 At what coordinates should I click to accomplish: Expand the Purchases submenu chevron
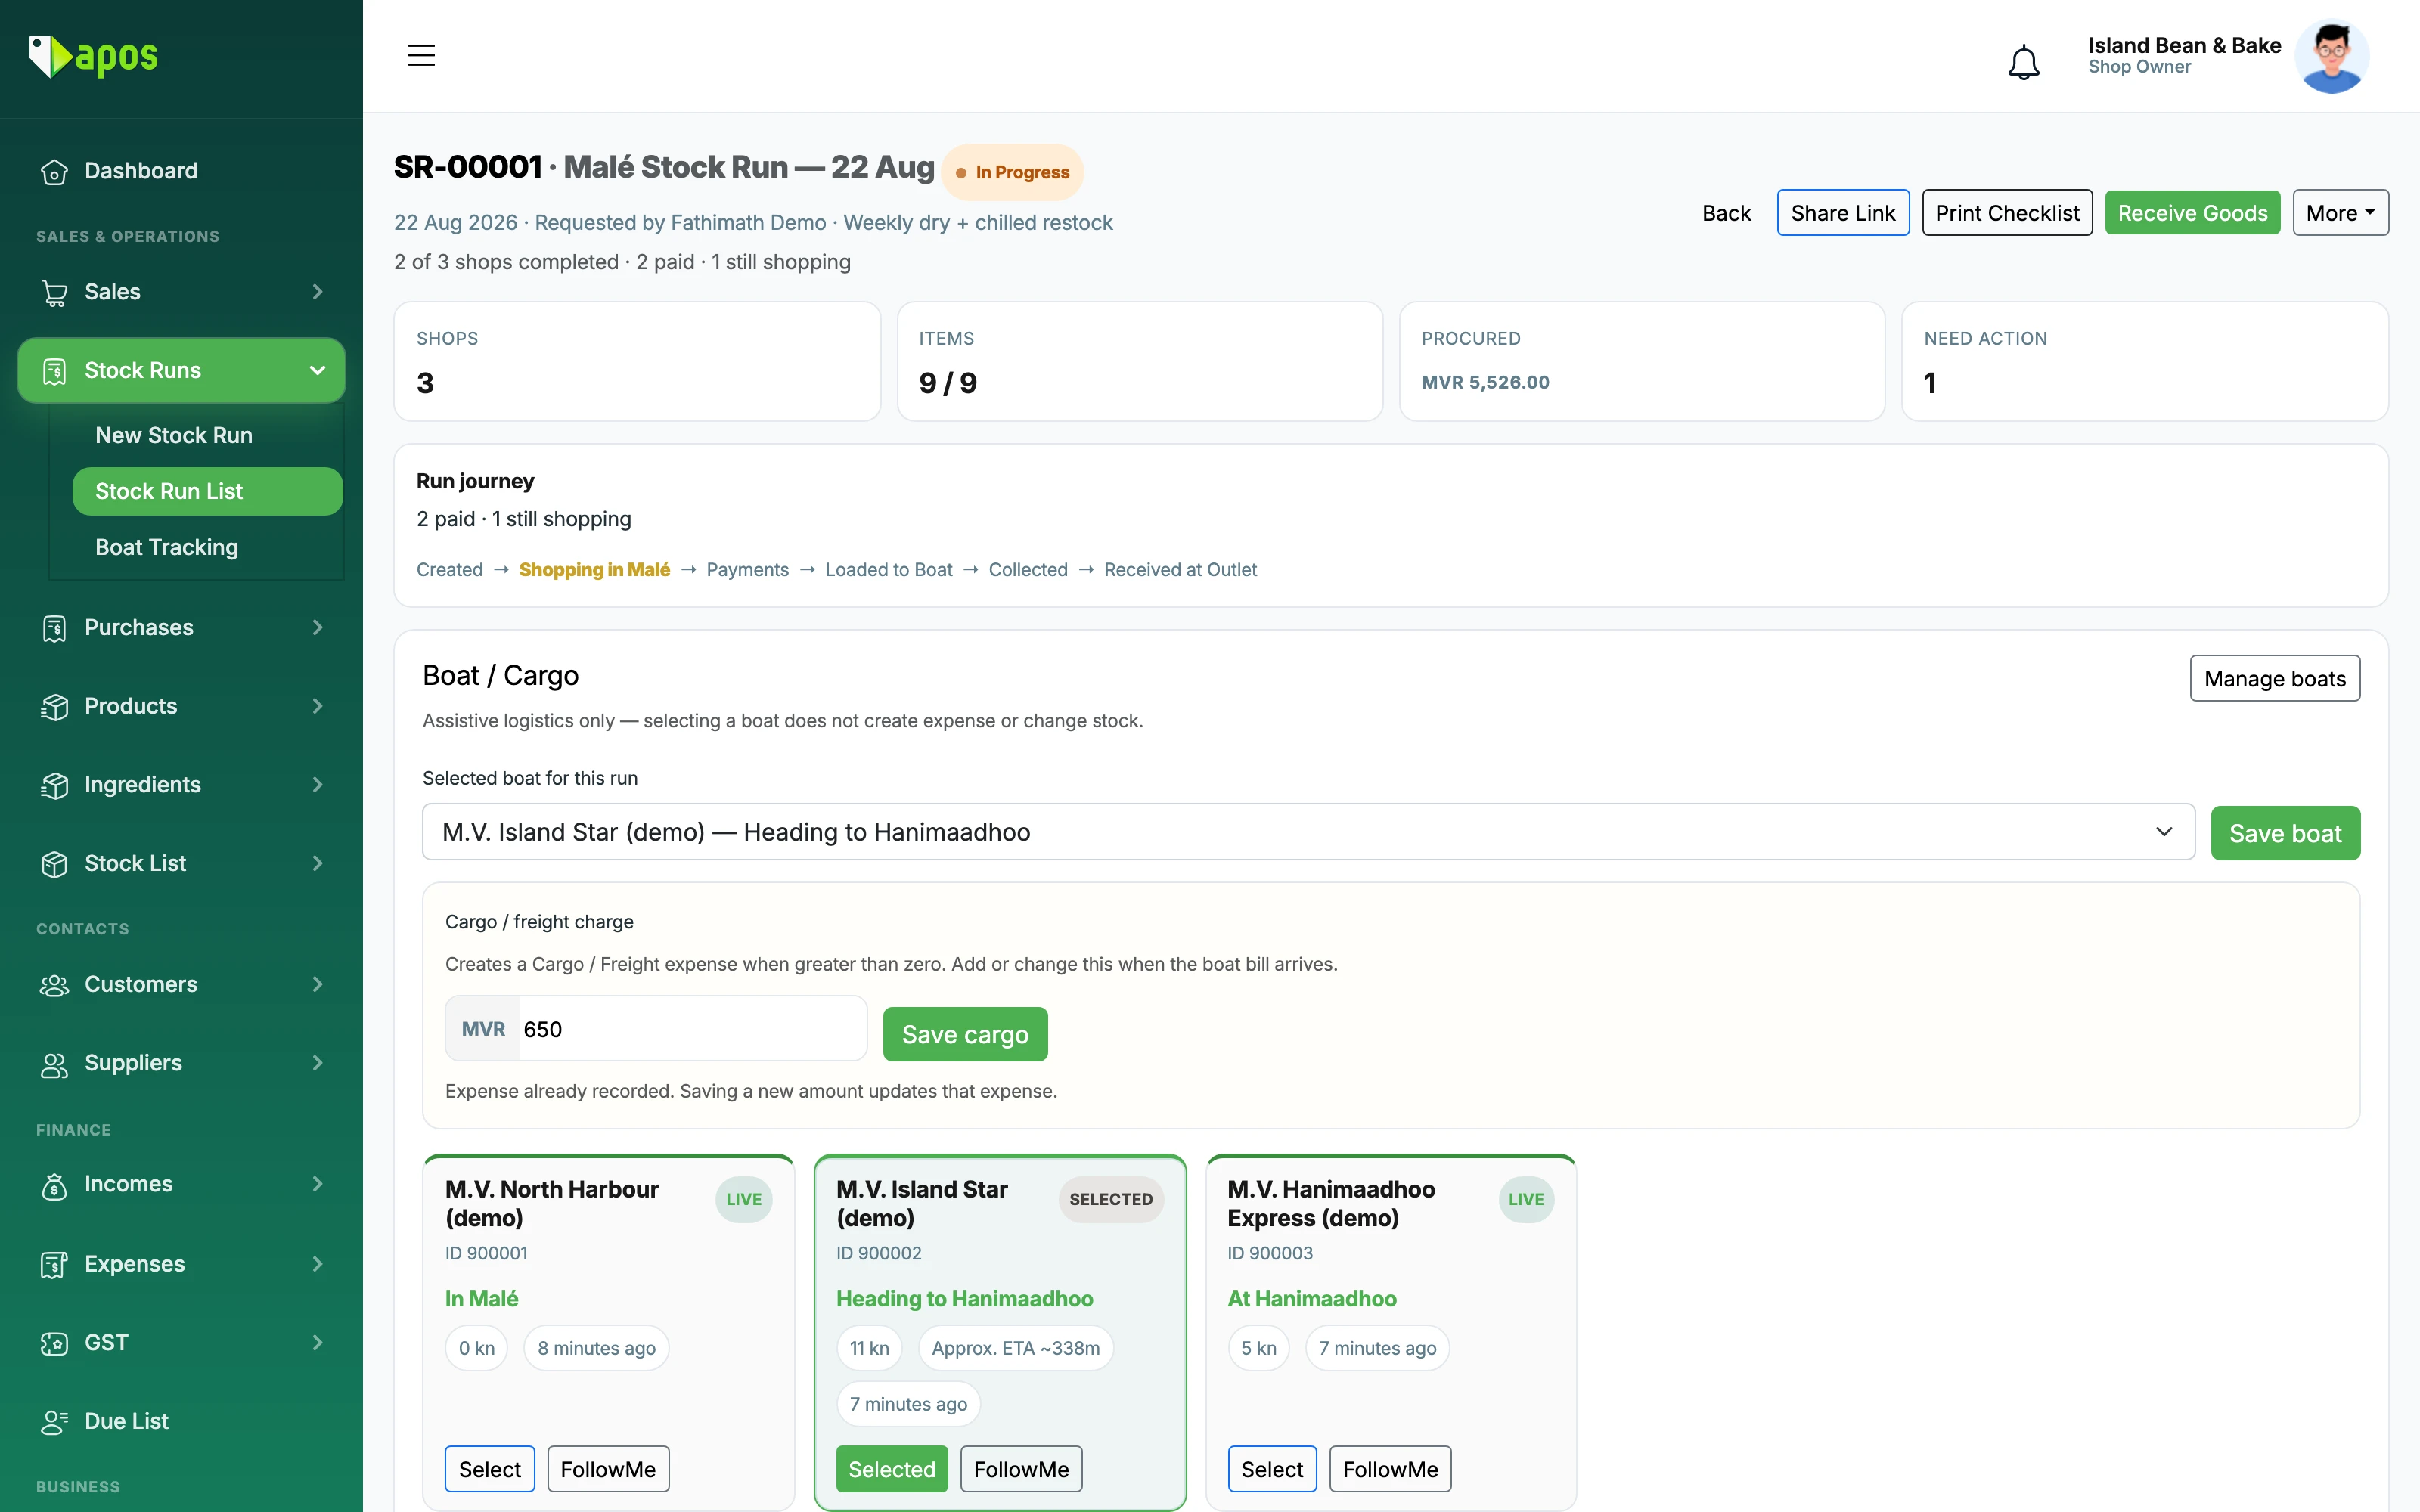click(x=318, y=628)
